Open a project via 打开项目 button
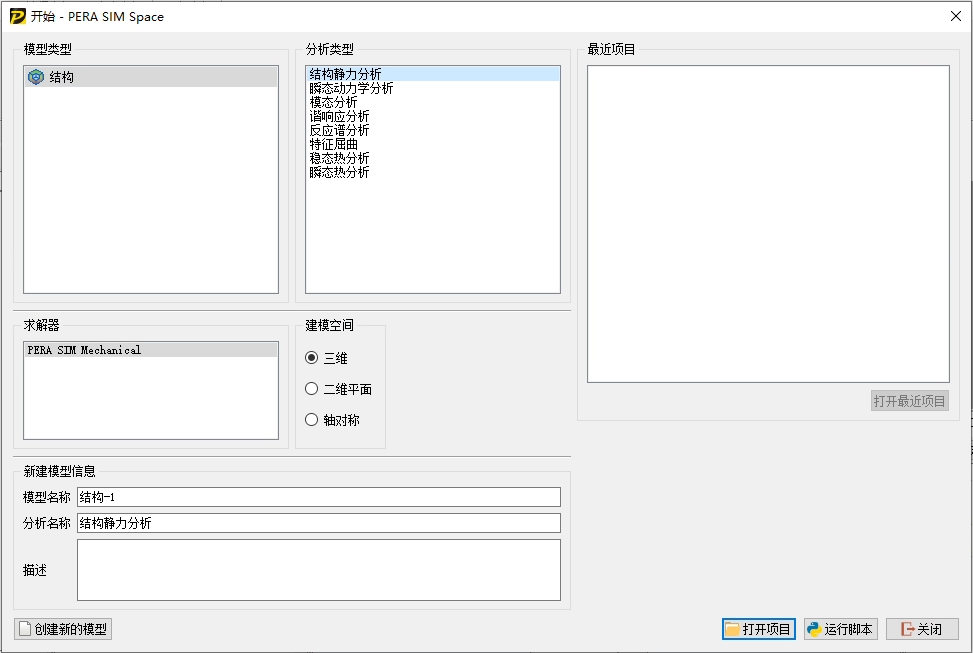Screen dimensions: 973x653 (x=757, y=629)
